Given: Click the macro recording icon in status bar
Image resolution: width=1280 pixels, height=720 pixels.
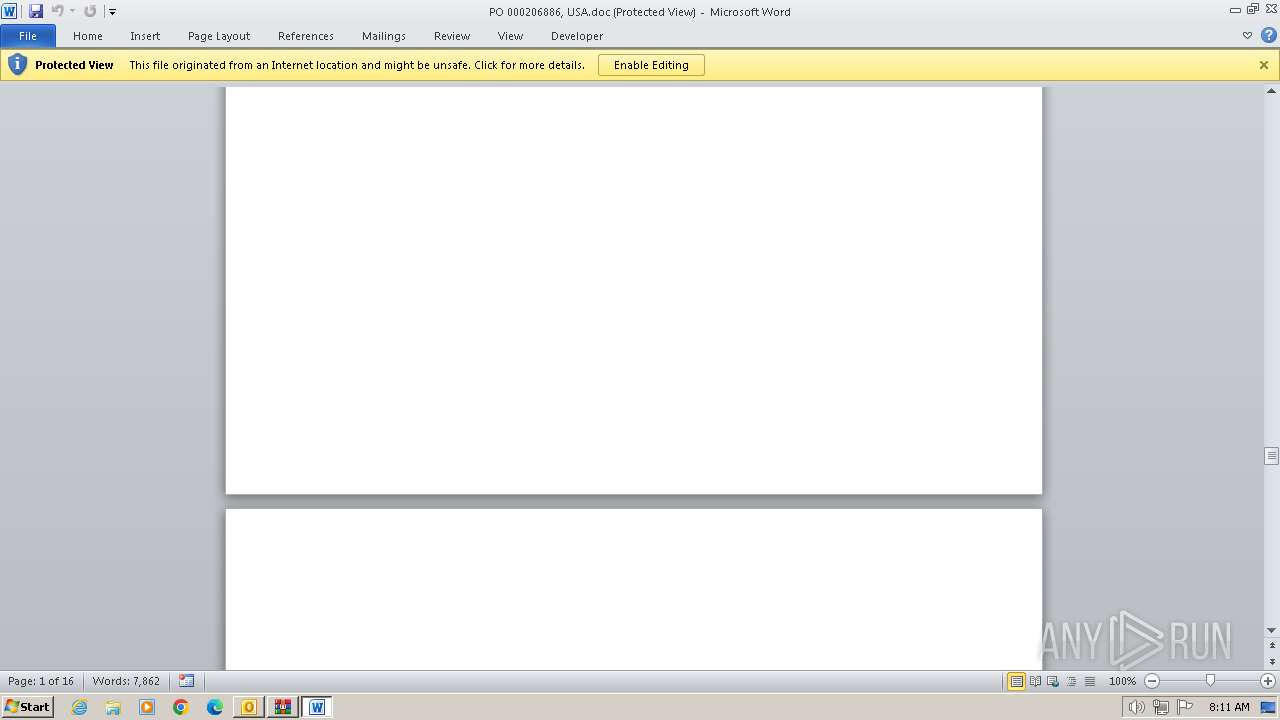Looking at the screenshot, I should click(187, 681).
